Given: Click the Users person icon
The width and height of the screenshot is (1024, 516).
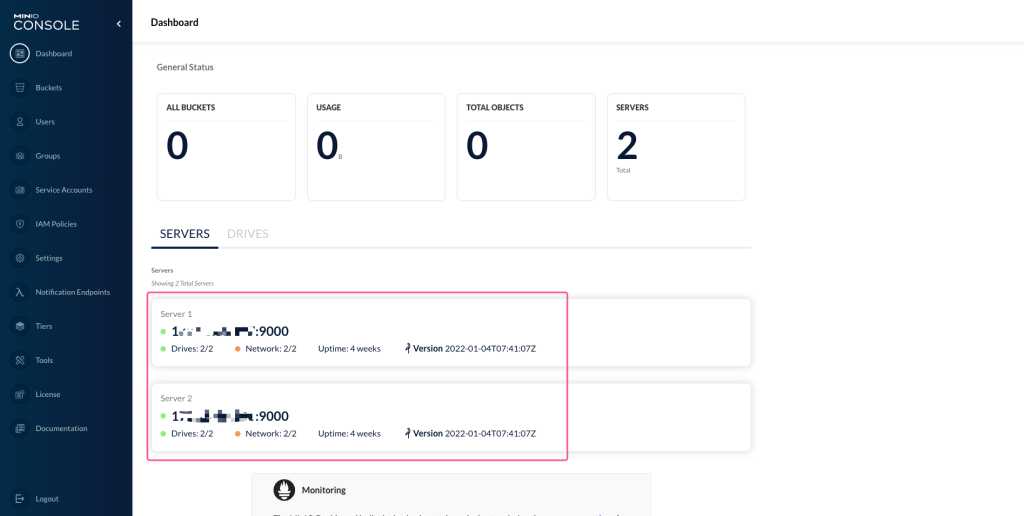Looking at the screenshot, I should (19, 122).
